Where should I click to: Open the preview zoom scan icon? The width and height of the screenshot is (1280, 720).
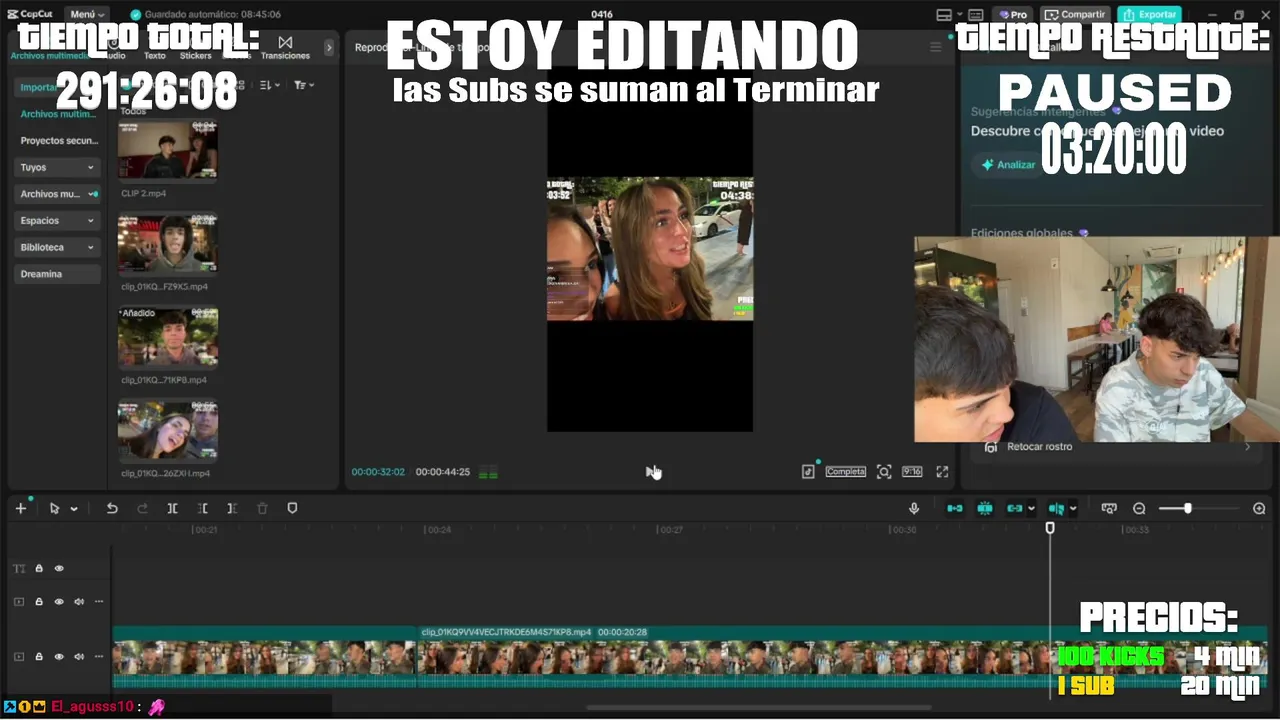pos(884,471)
